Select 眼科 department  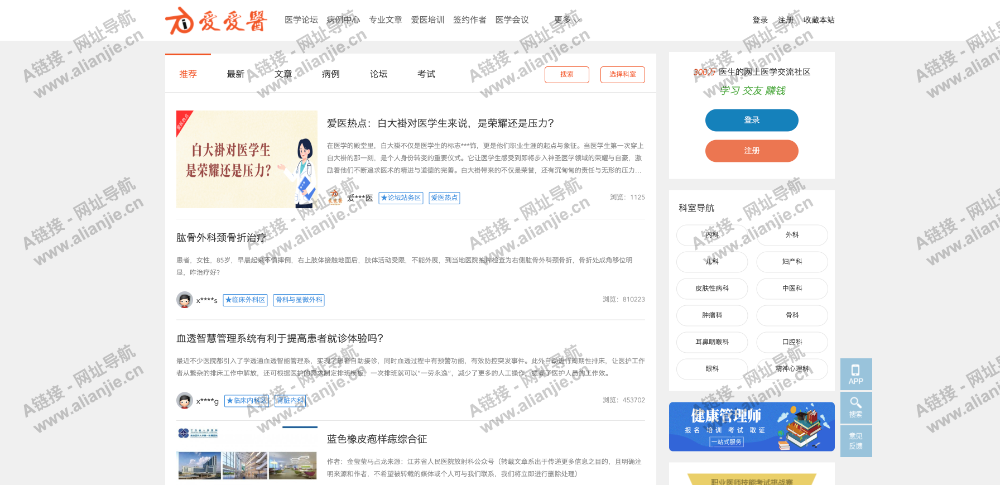pos(712,369)
